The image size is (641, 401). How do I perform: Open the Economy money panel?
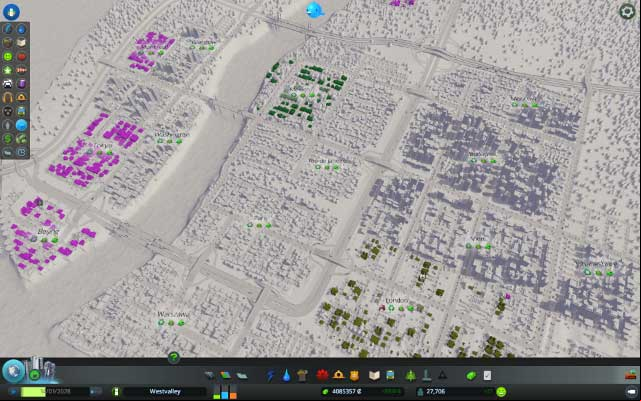tap(471, 375)
